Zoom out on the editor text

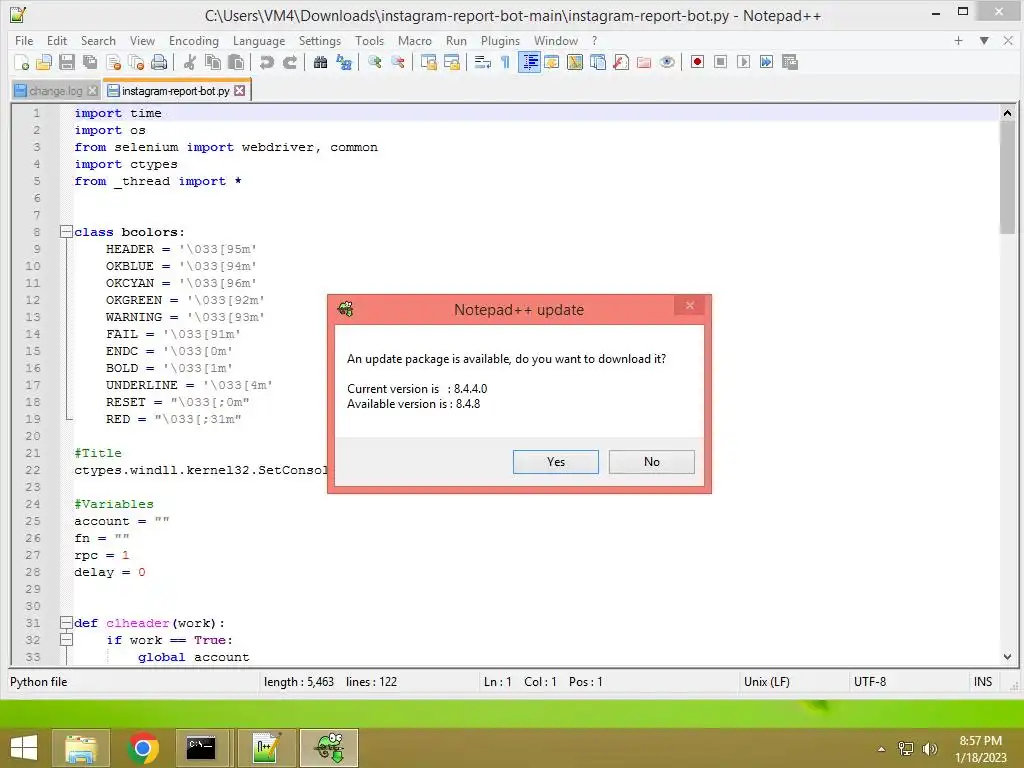pos(398,62)
